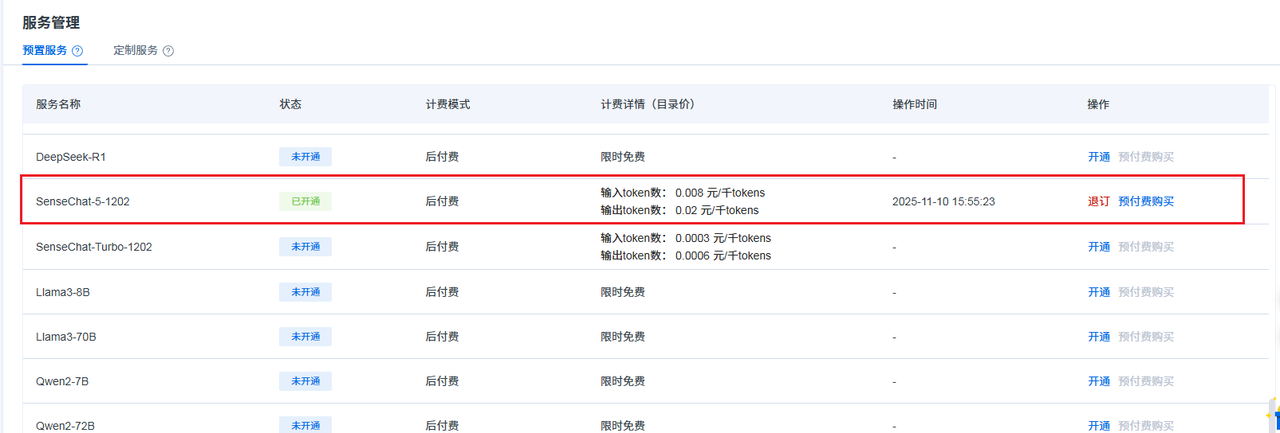Click 后付费 billing mode for DeepSeek-R1
1280x433 pixels.
[442, 157]
